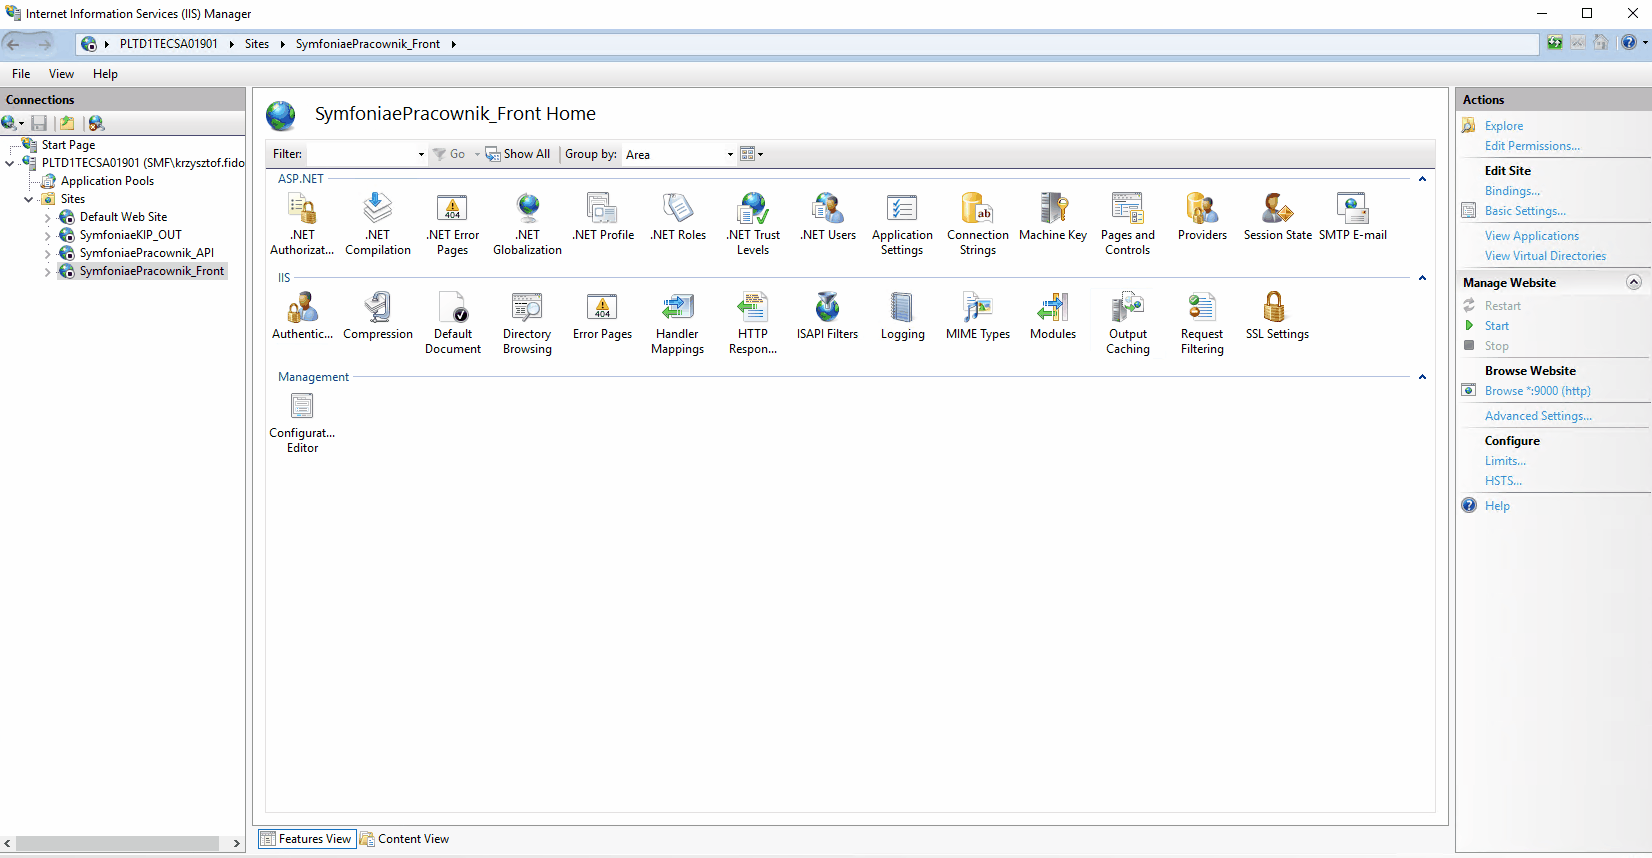Open Configuration Editor feature

pos(302,422)
